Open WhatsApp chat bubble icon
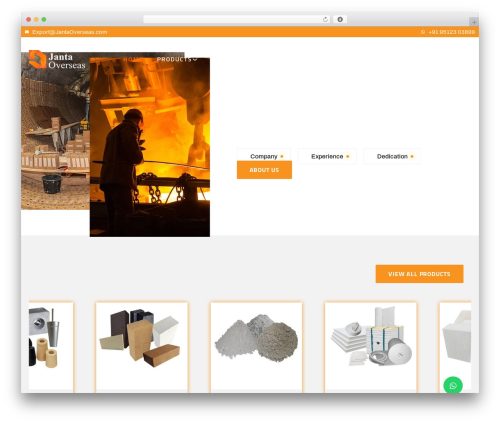This screenshot has width=500, height=423. 453,386
